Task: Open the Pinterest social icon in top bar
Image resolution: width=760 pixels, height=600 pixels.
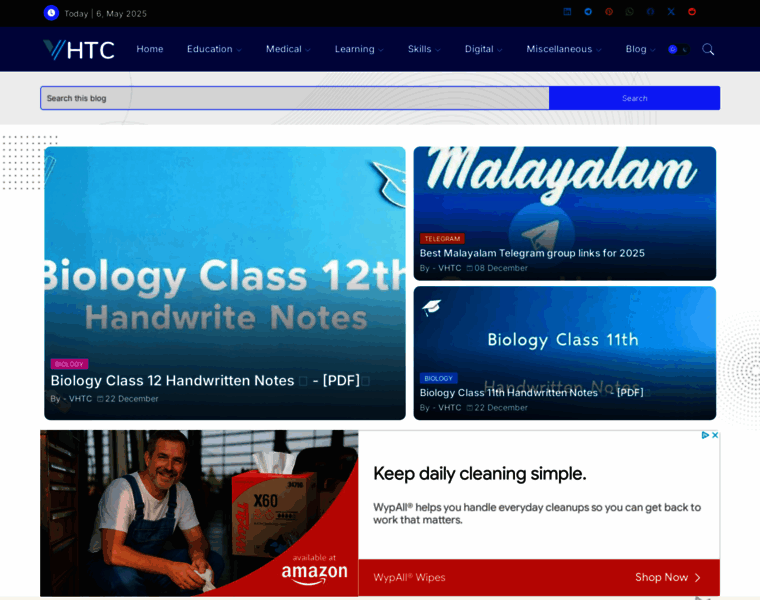Action: tap(609, 12)
